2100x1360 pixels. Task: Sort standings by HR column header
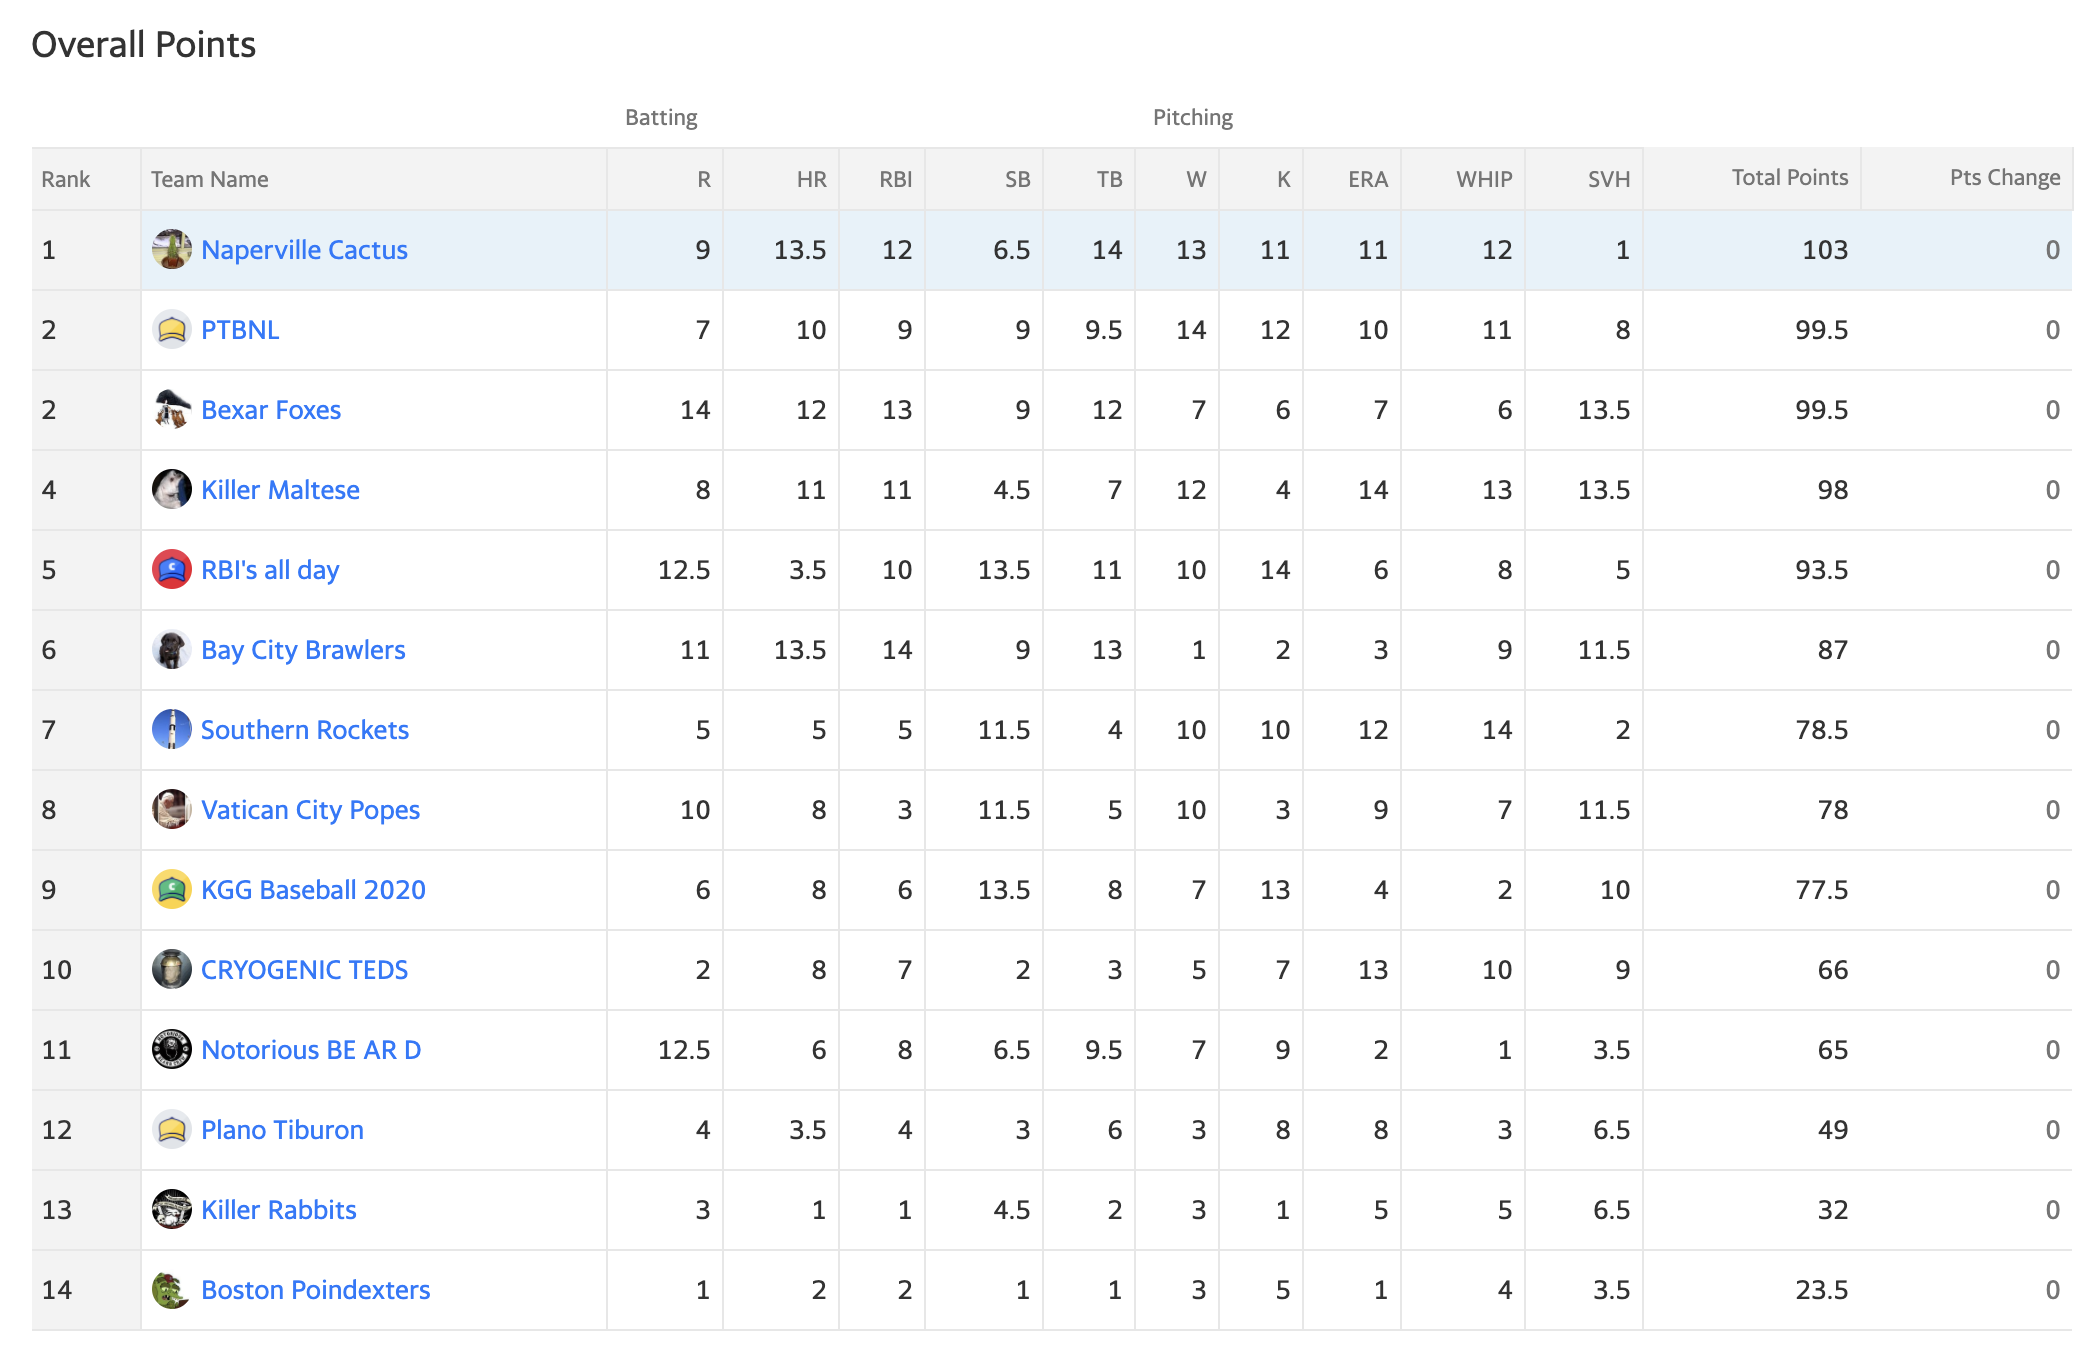tap(811, 179)
